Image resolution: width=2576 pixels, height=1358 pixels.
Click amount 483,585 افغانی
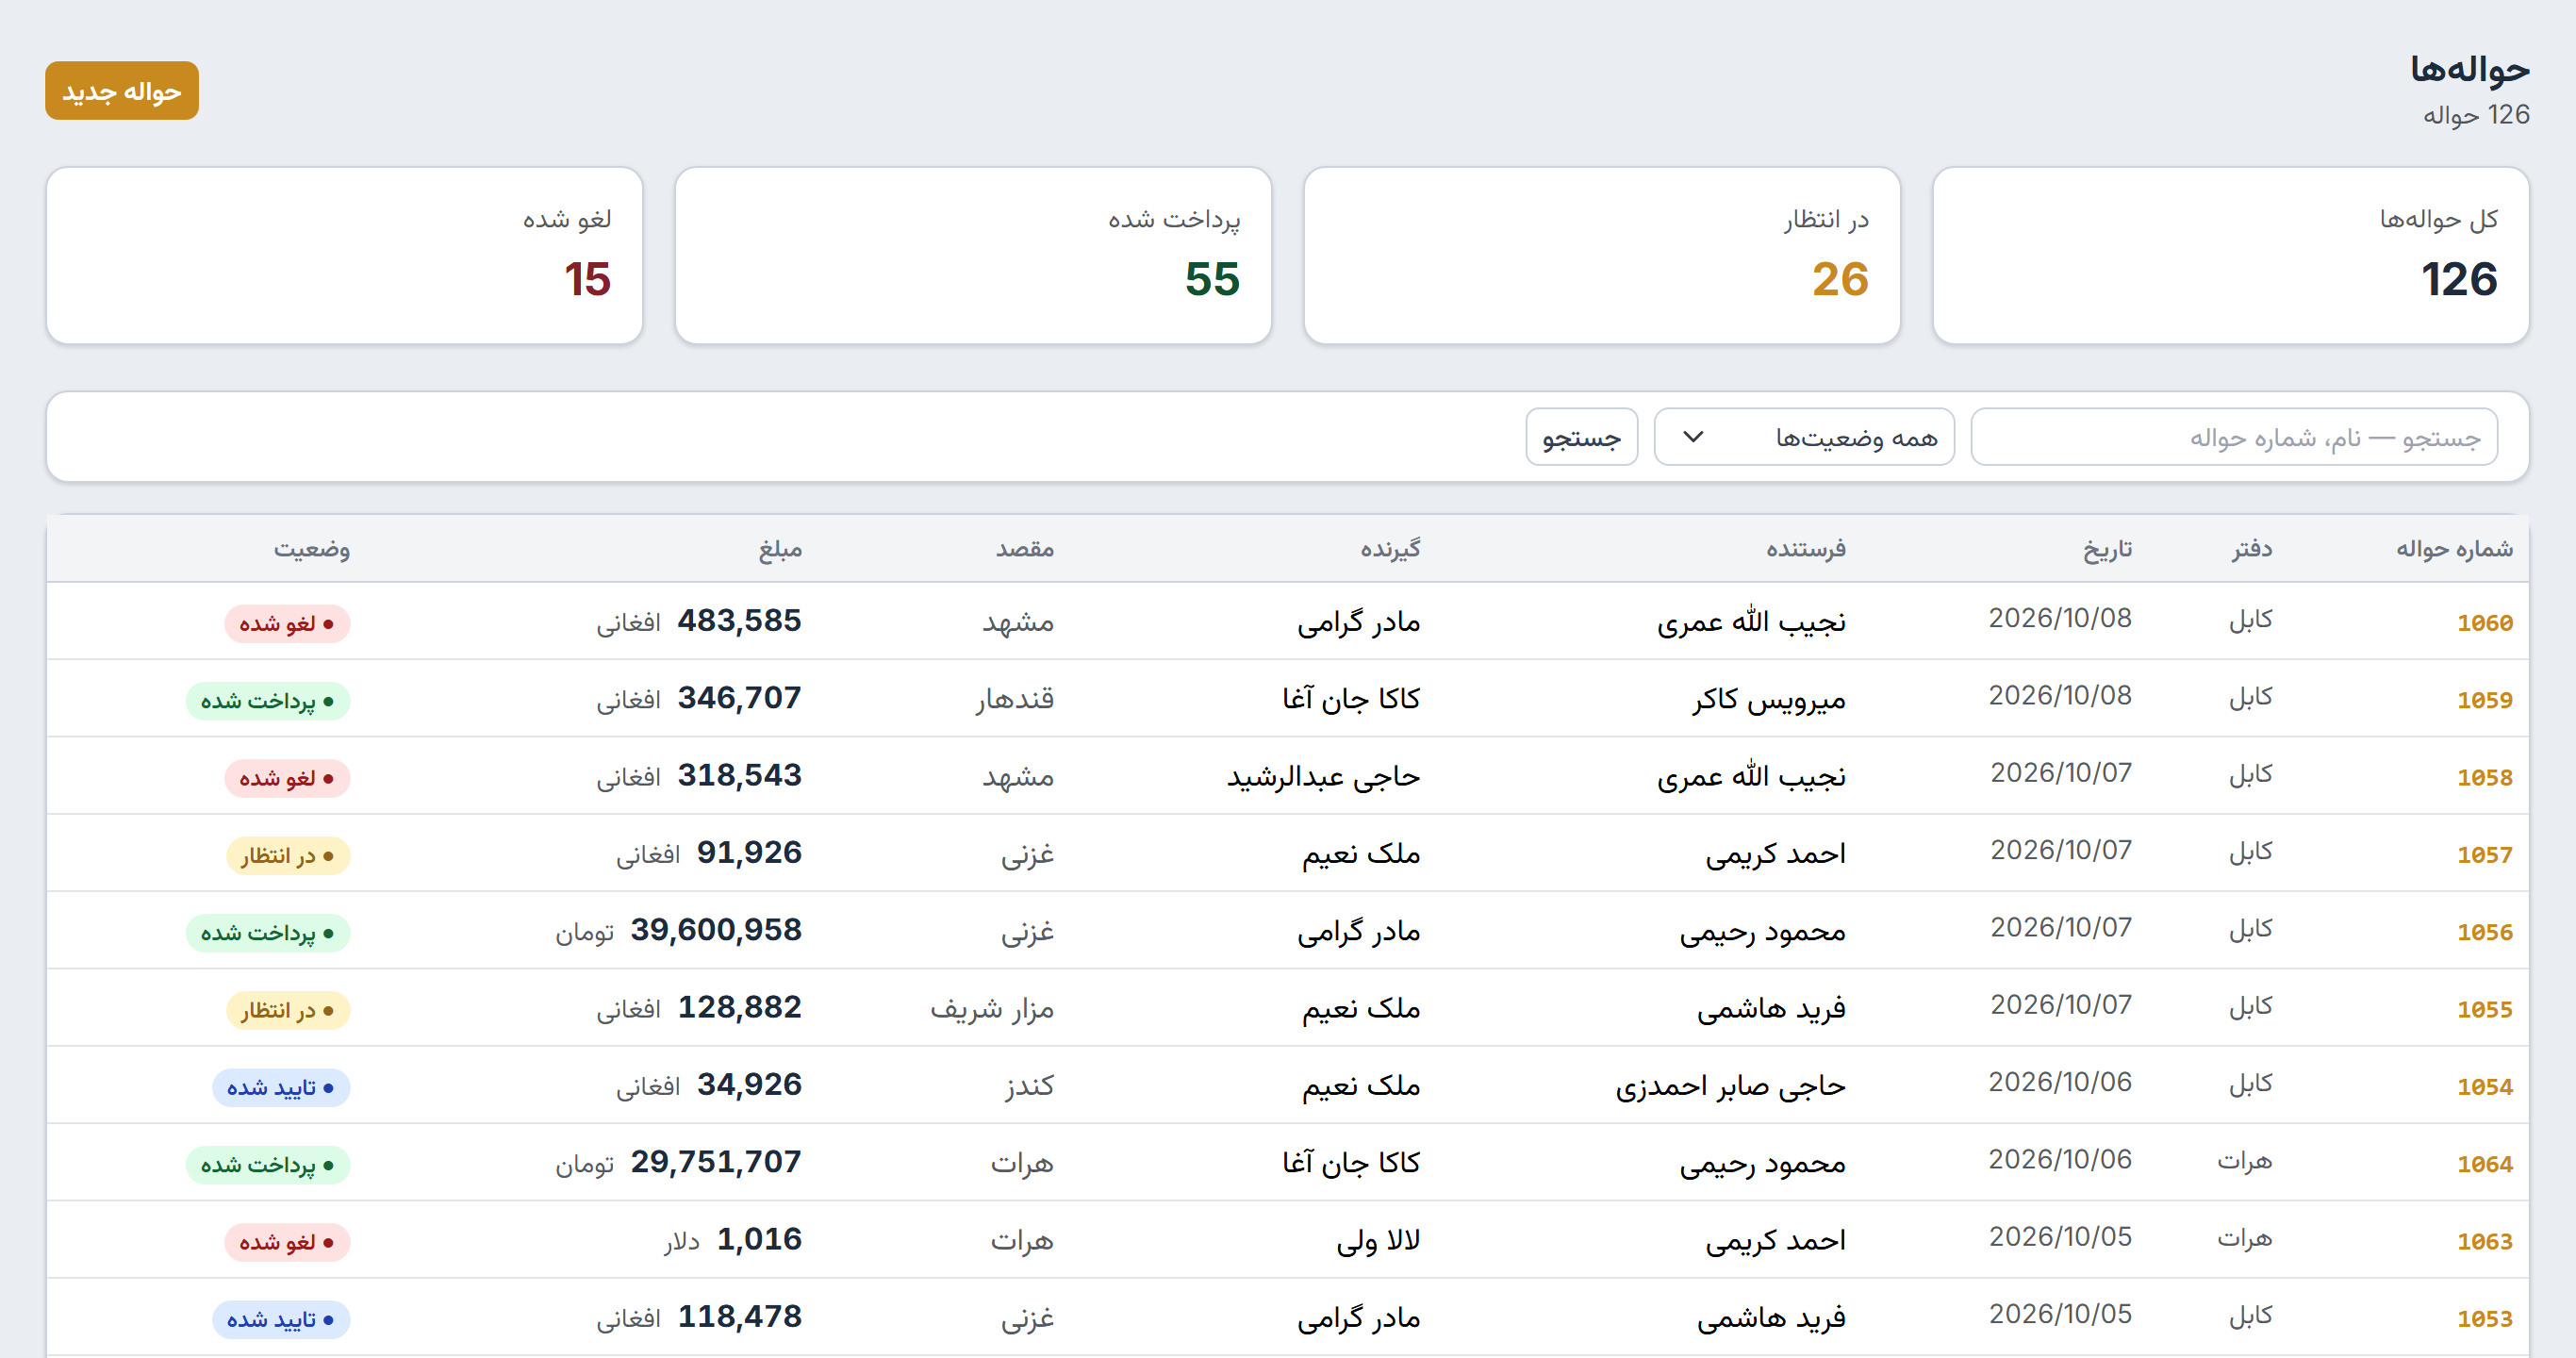click(x=699, y=622)
